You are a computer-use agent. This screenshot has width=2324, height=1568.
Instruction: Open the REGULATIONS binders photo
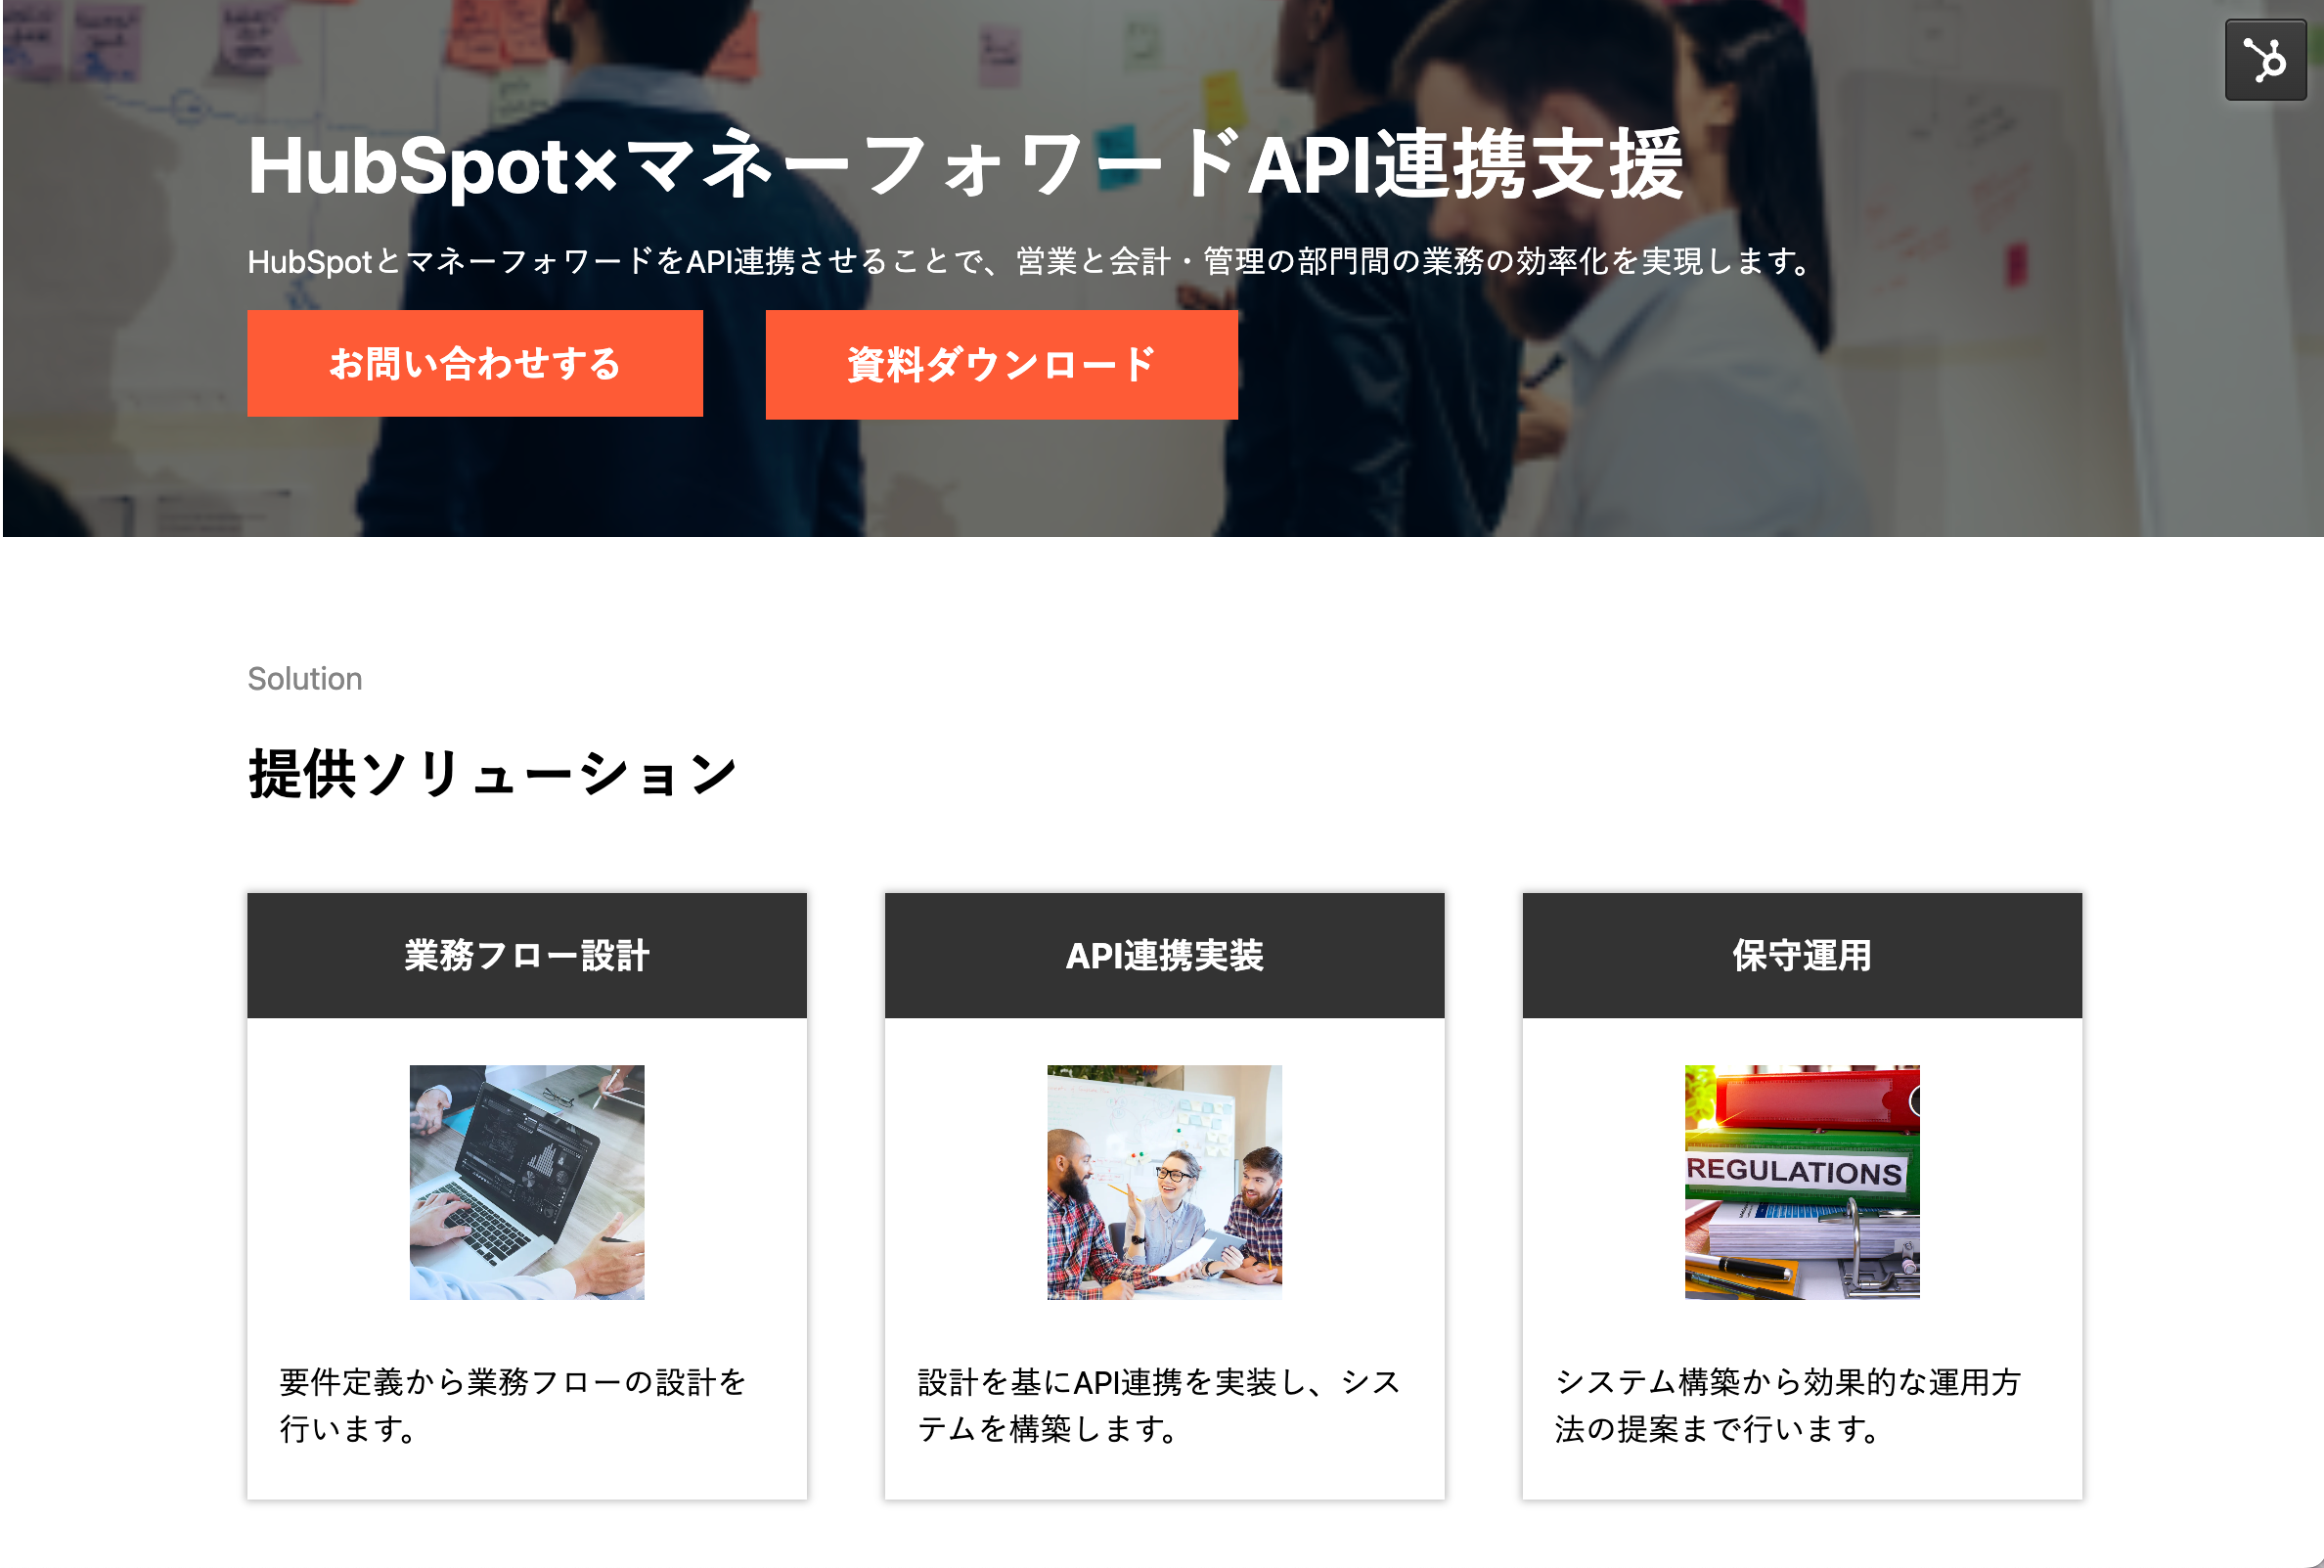1802,1182
